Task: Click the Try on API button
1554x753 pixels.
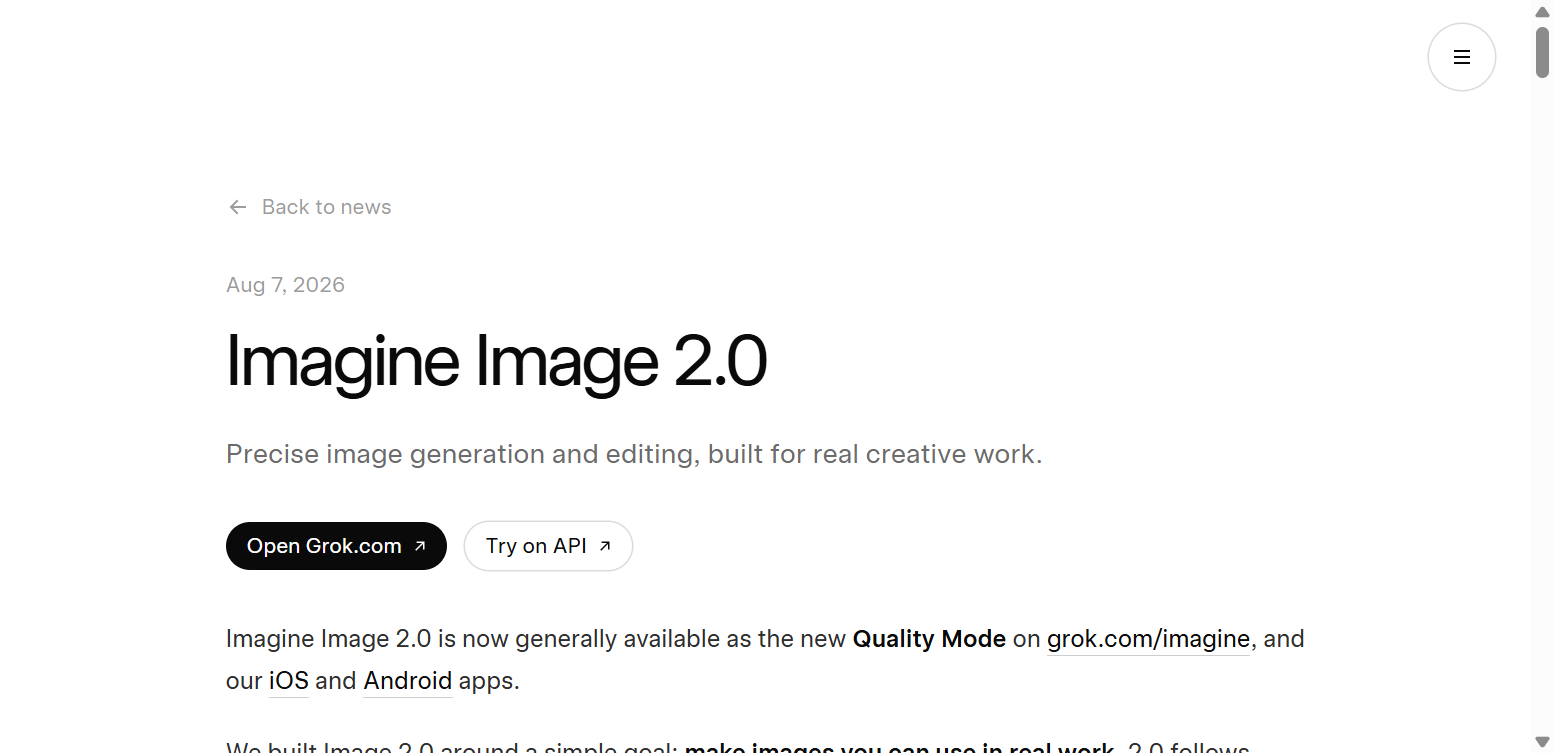Action: tap(548, 546)
